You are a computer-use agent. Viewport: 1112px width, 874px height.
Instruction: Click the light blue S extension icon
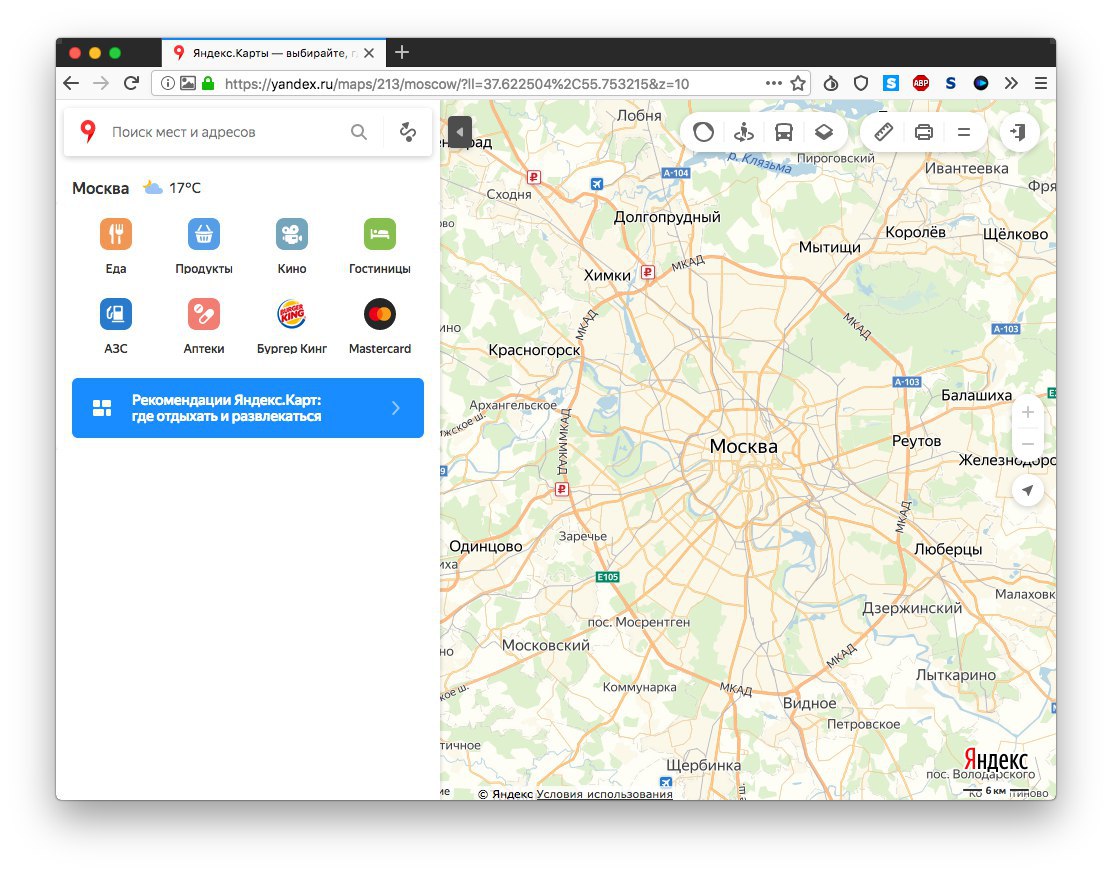[x=891, y=83]
